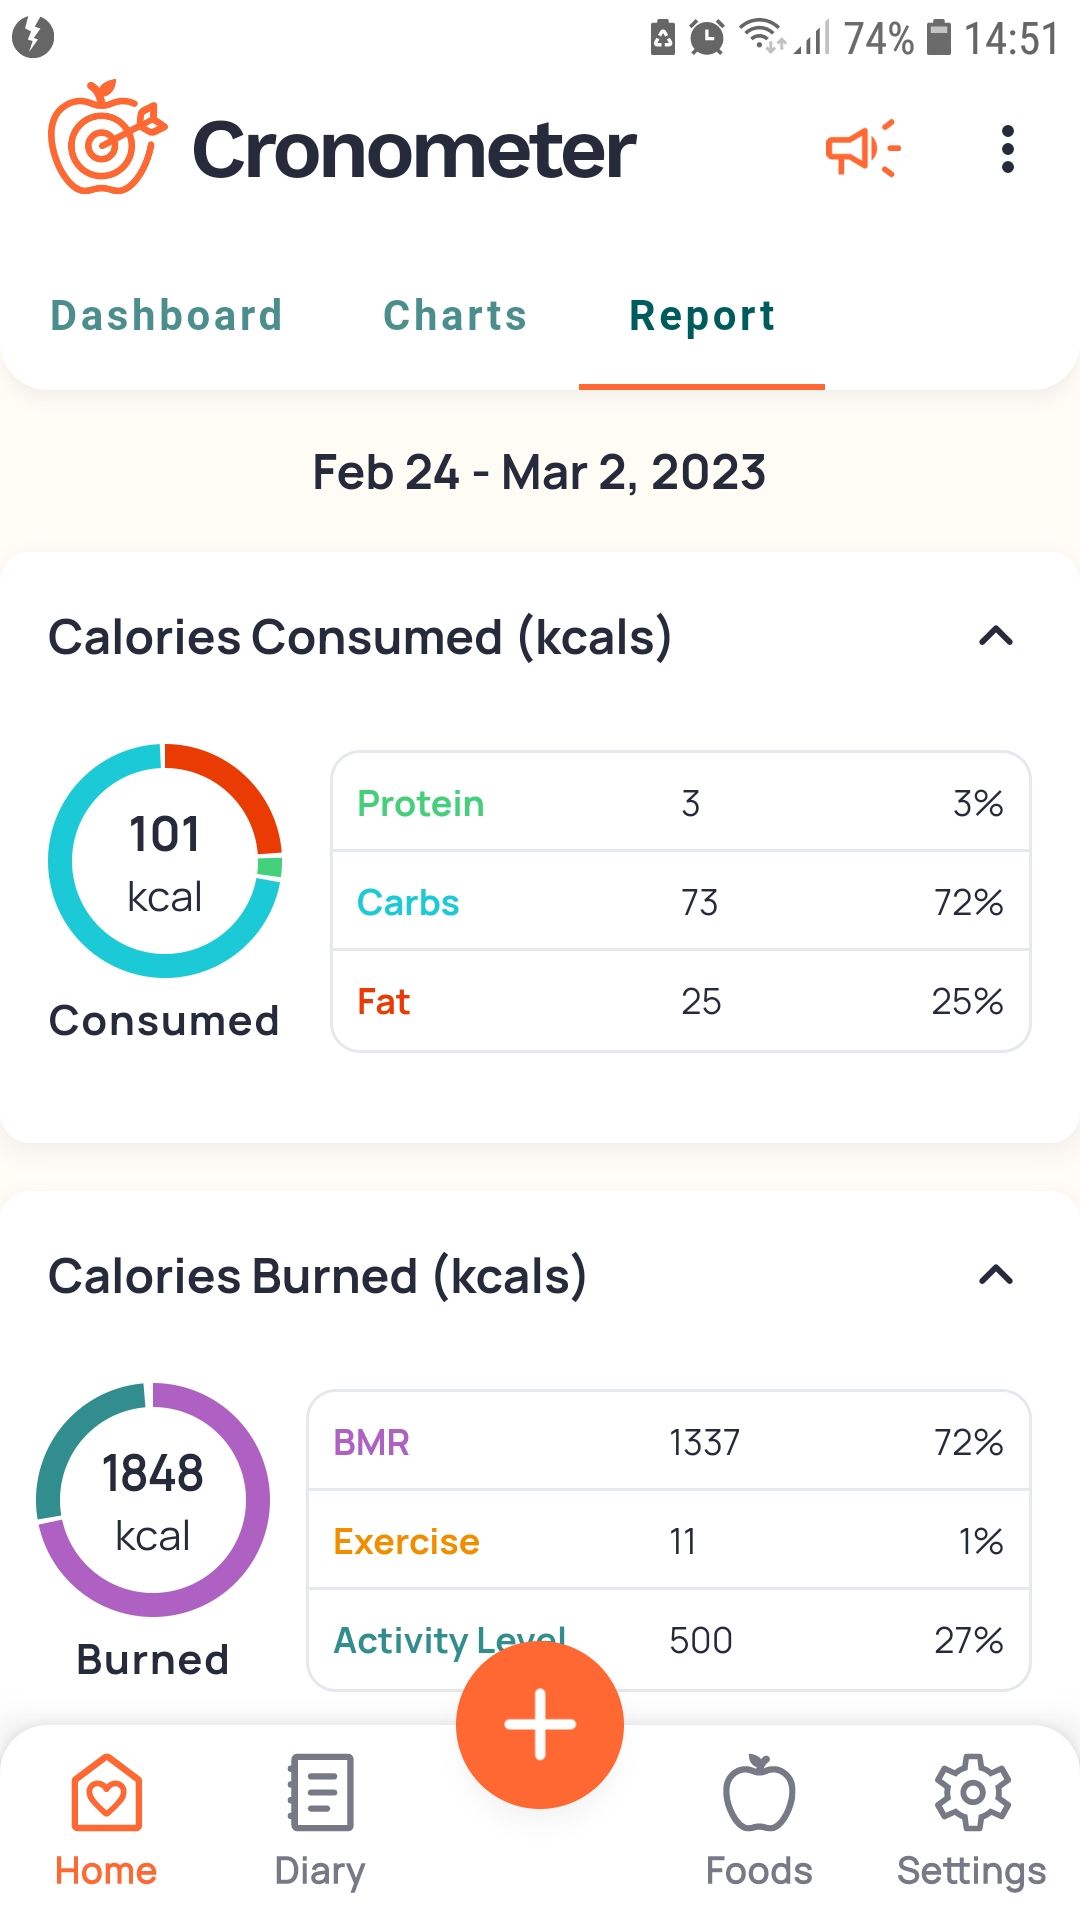
Task: Tap the 1848 kcal burned donut chart
Action: point(153,1500)
